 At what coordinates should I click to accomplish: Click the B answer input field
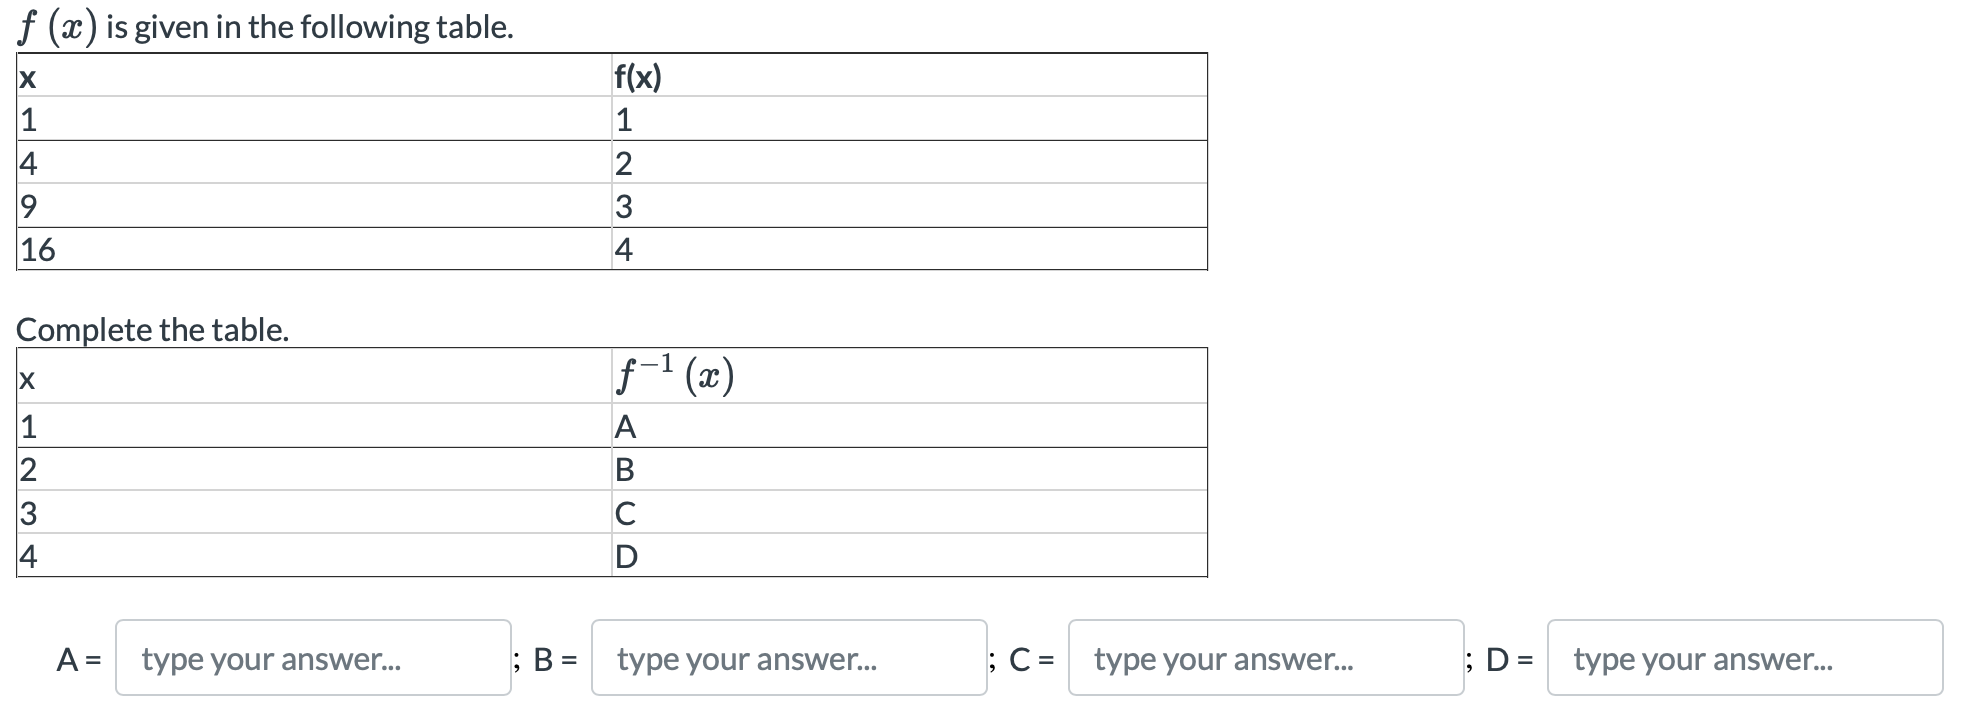point(788,658)
